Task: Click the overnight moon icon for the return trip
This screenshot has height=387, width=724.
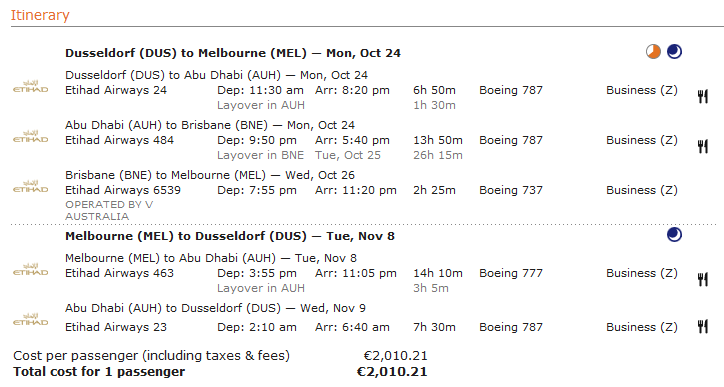Action: [674, 235]
